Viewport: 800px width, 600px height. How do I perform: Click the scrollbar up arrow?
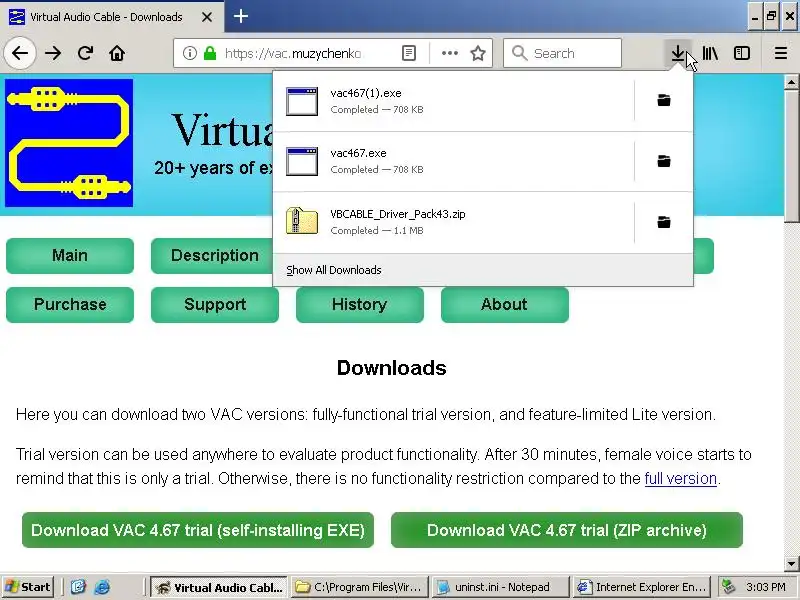click(791, 82)
